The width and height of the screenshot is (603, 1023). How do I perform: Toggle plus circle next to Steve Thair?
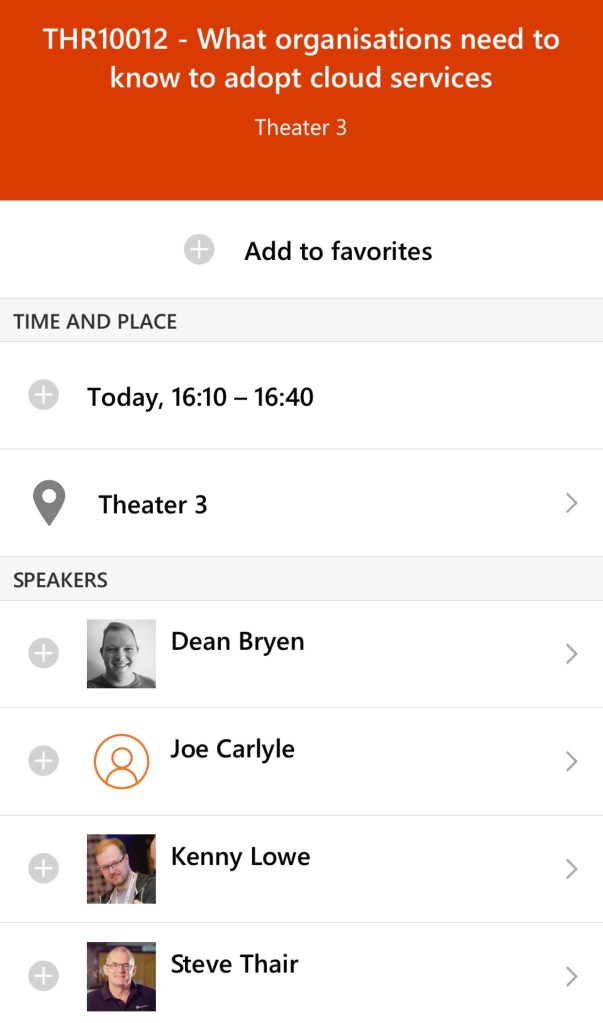point(43,976)
